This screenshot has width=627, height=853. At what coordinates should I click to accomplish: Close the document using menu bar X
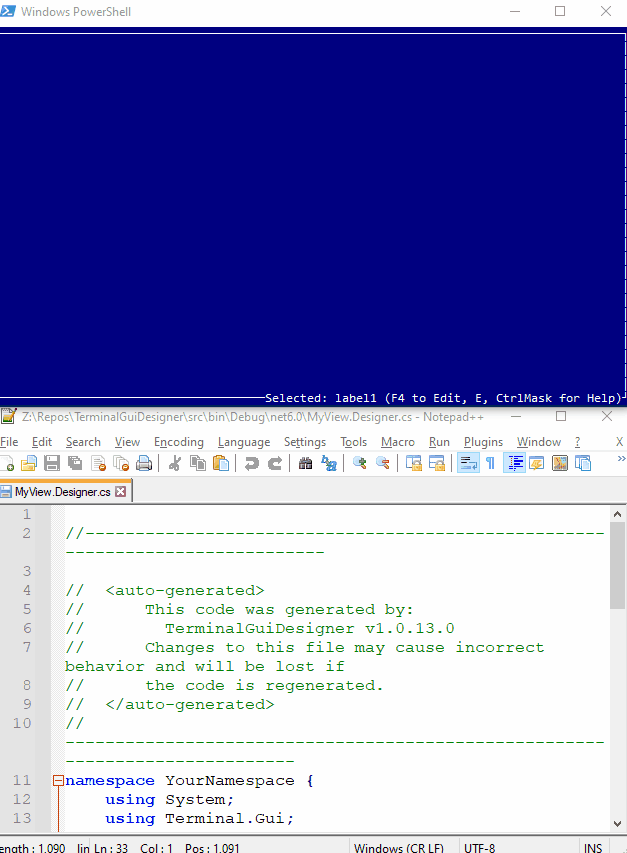pos(619,442)
